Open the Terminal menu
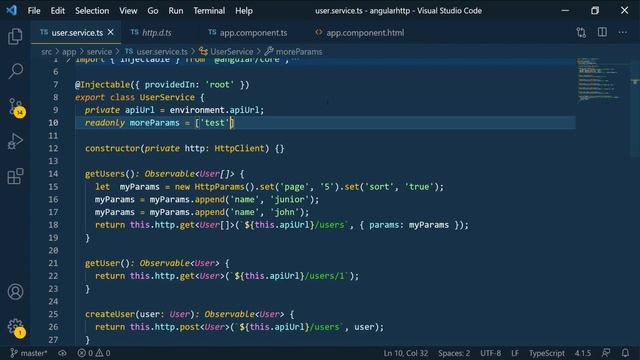Viewport: 640px width, 360px height. point(209,11)
